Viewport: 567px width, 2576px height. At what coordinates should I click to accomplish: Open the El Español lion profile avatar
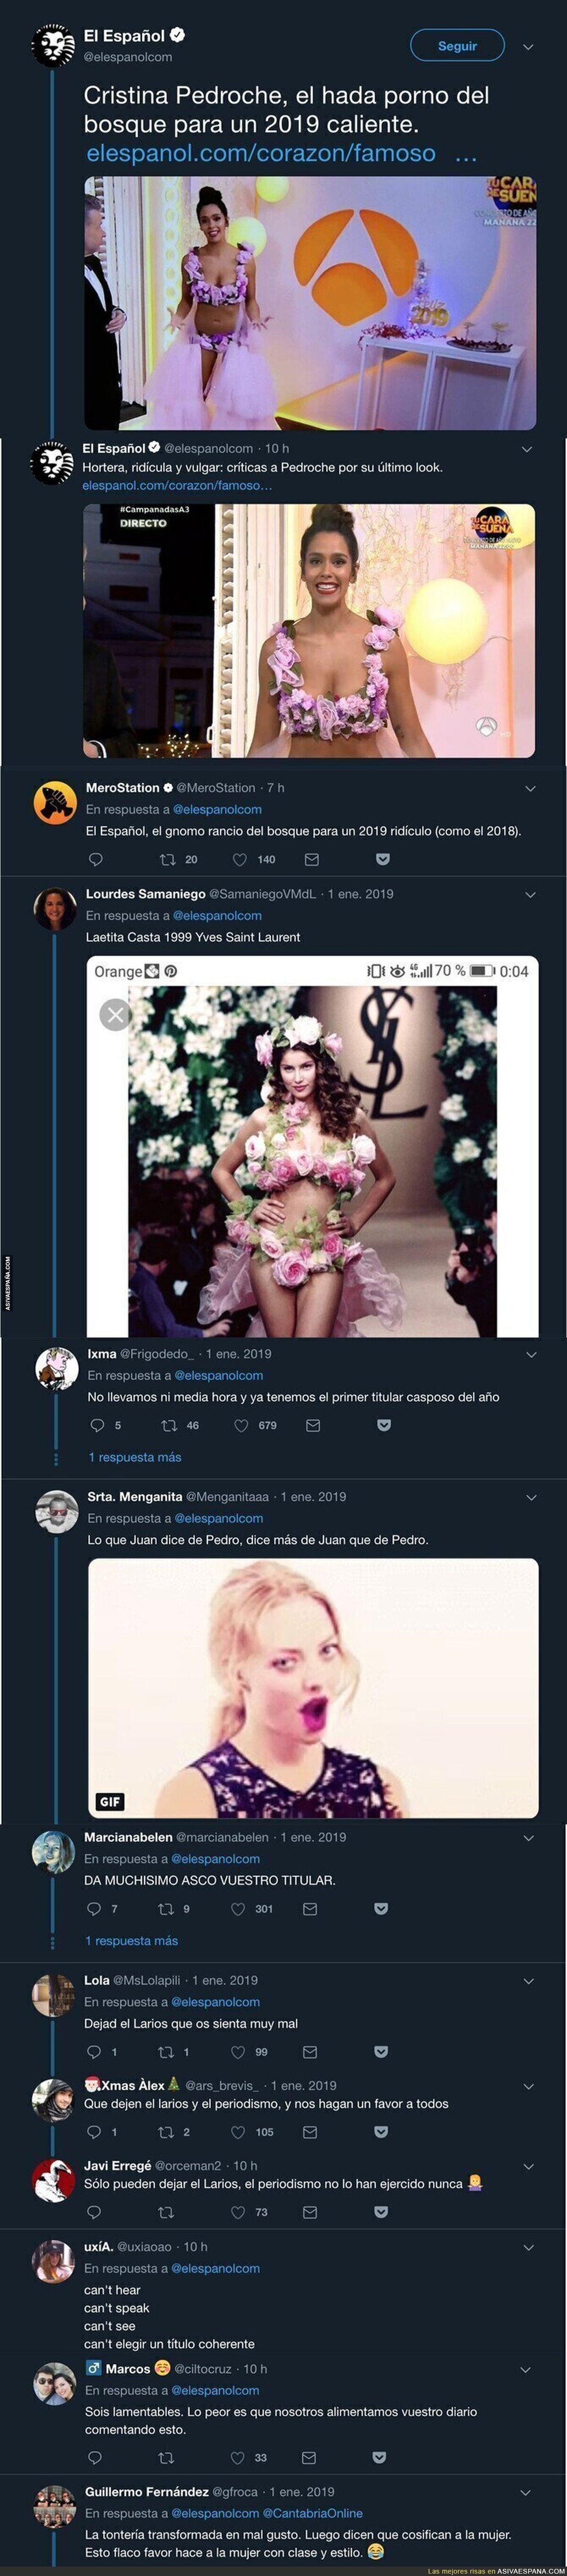point(52,46)
